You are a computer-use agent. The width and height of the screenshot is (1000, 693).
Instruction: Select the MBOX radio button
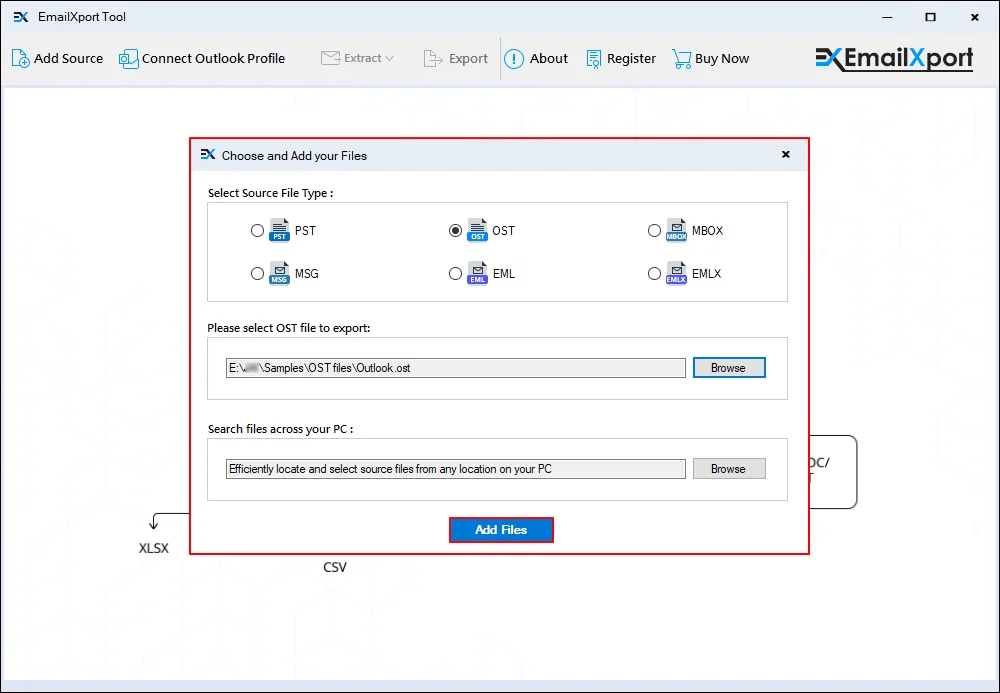click(x=654, y=230)
